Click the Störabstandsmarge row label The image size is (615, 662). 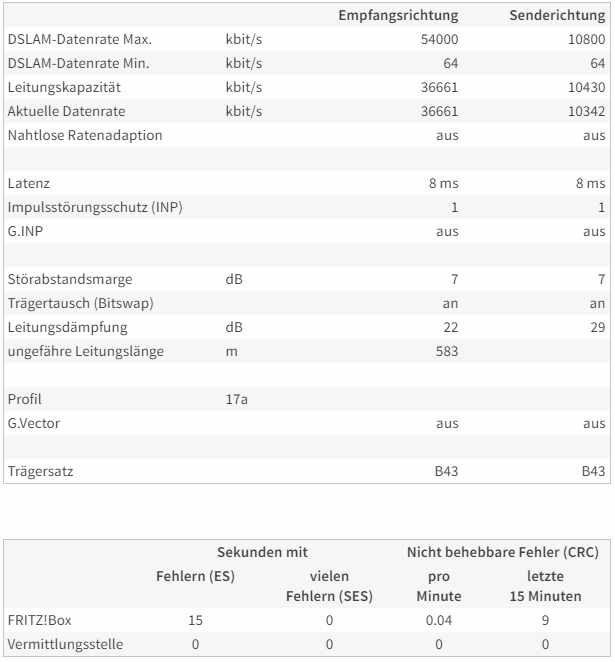tap(70, 279)
